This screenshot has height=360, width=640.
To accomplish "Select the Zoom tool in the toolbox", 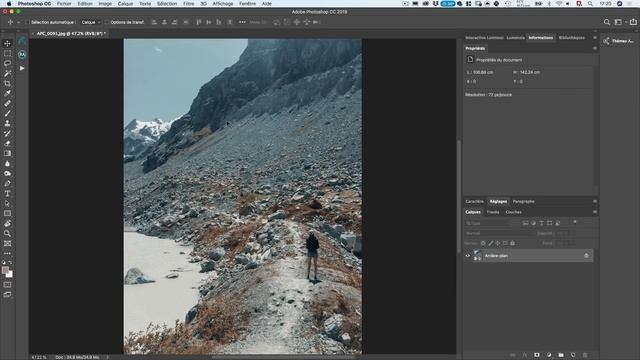I will 7,233.
